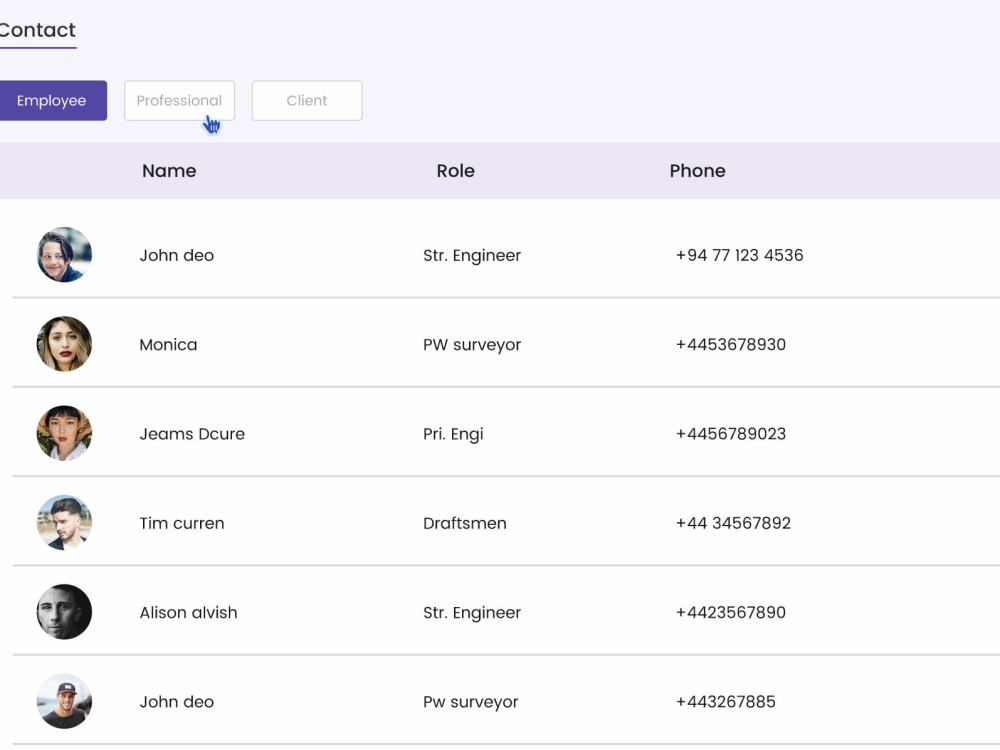Select the name Tim curren
Viewport: 1000px width, 750px height.
182,523
